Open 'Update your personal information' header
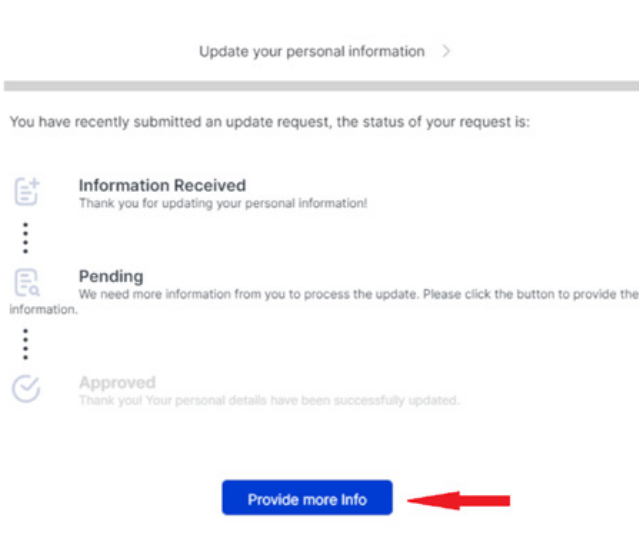Screen dimensions: 639x547 click(x=311, y=51)
